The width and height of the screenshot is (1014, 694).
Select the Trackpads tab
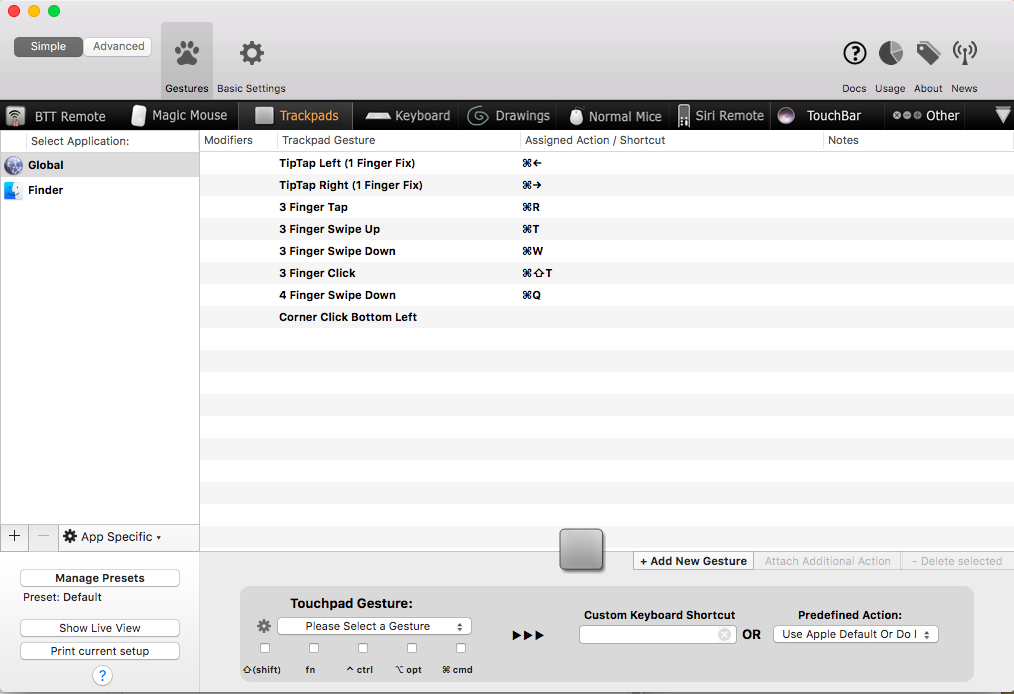pyautogui.click(x=296, y=116)
